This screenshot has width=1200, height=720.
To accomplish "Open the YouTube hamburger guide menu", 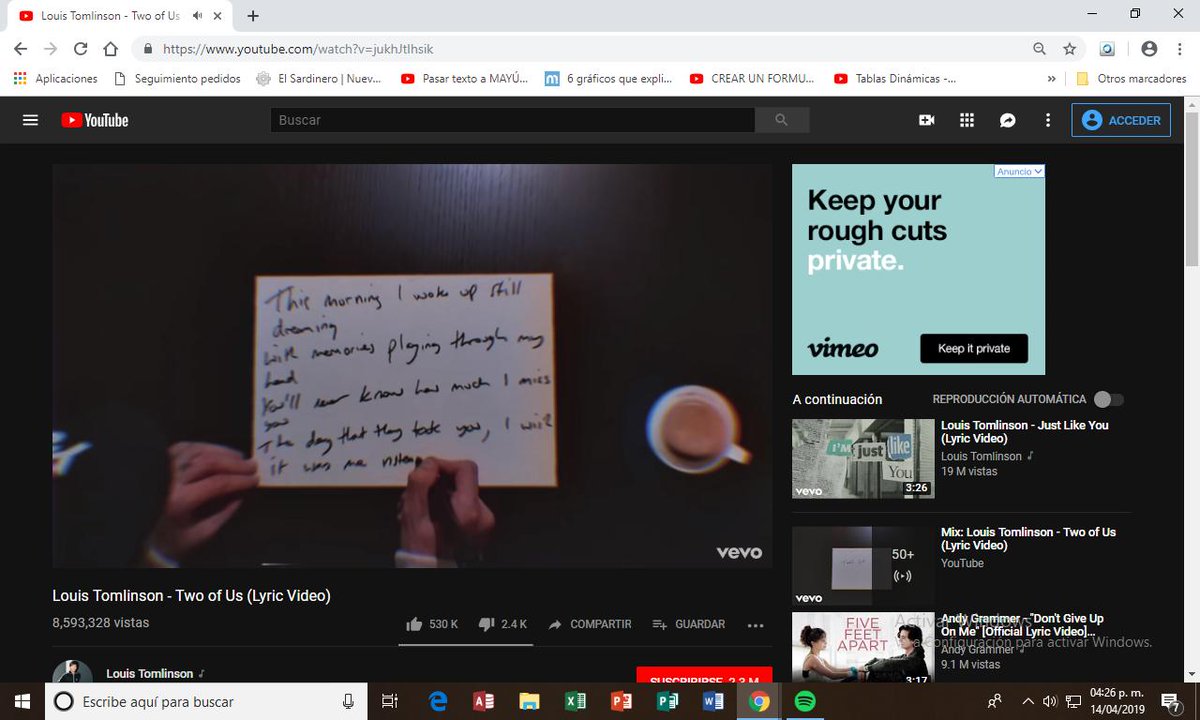I will [x=30, y=120].
